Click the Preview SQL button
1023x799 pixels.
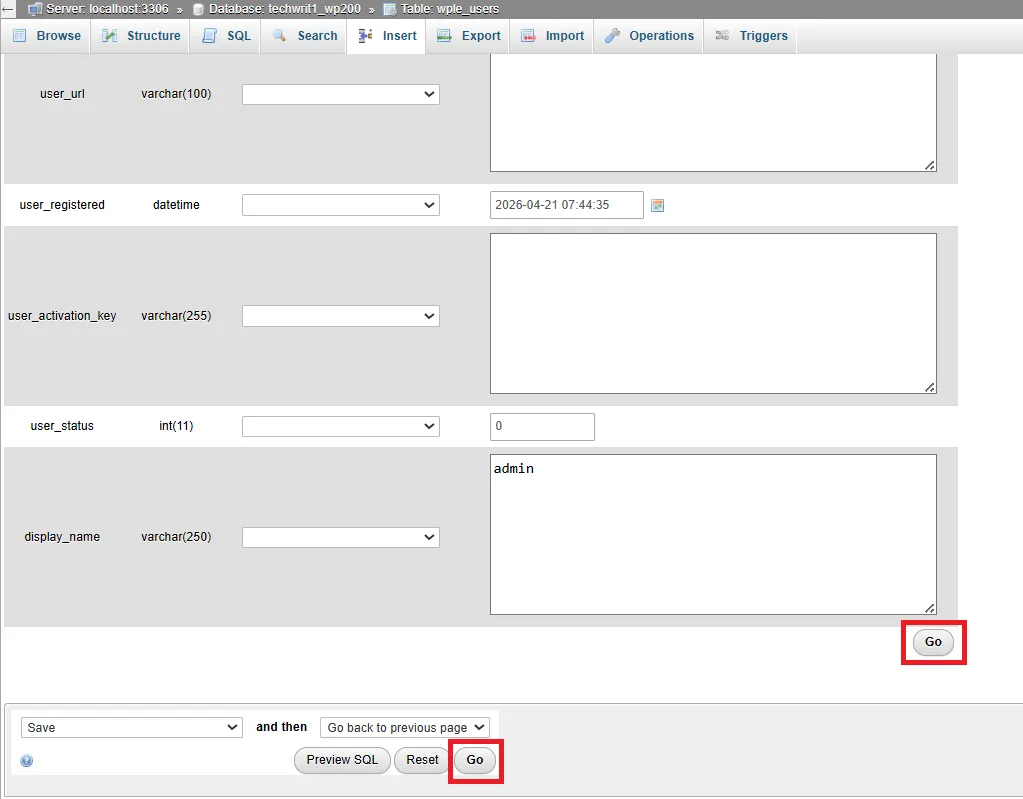click(x=342, y=760)
